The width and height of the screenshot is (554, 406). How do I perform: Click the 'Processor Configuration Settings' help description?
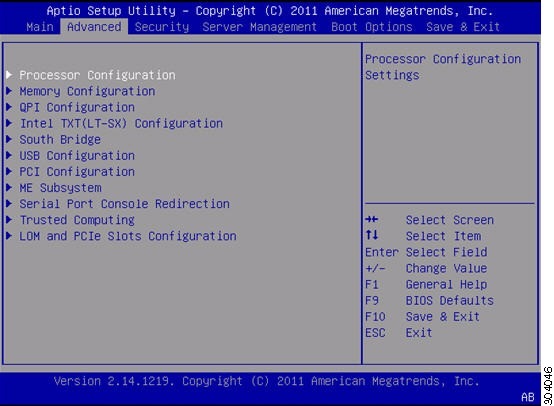click(443, 67)
